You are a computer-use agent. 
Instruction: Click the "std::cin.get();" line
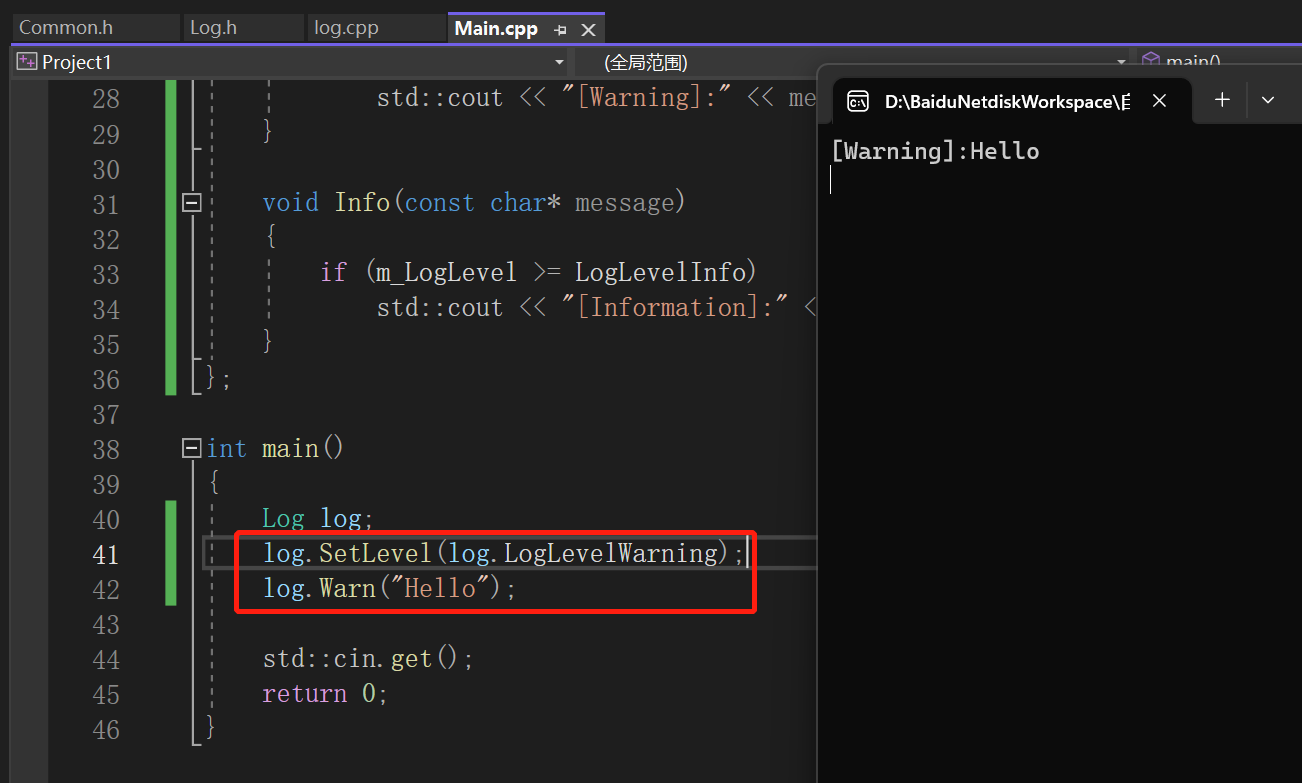(367, 658)
